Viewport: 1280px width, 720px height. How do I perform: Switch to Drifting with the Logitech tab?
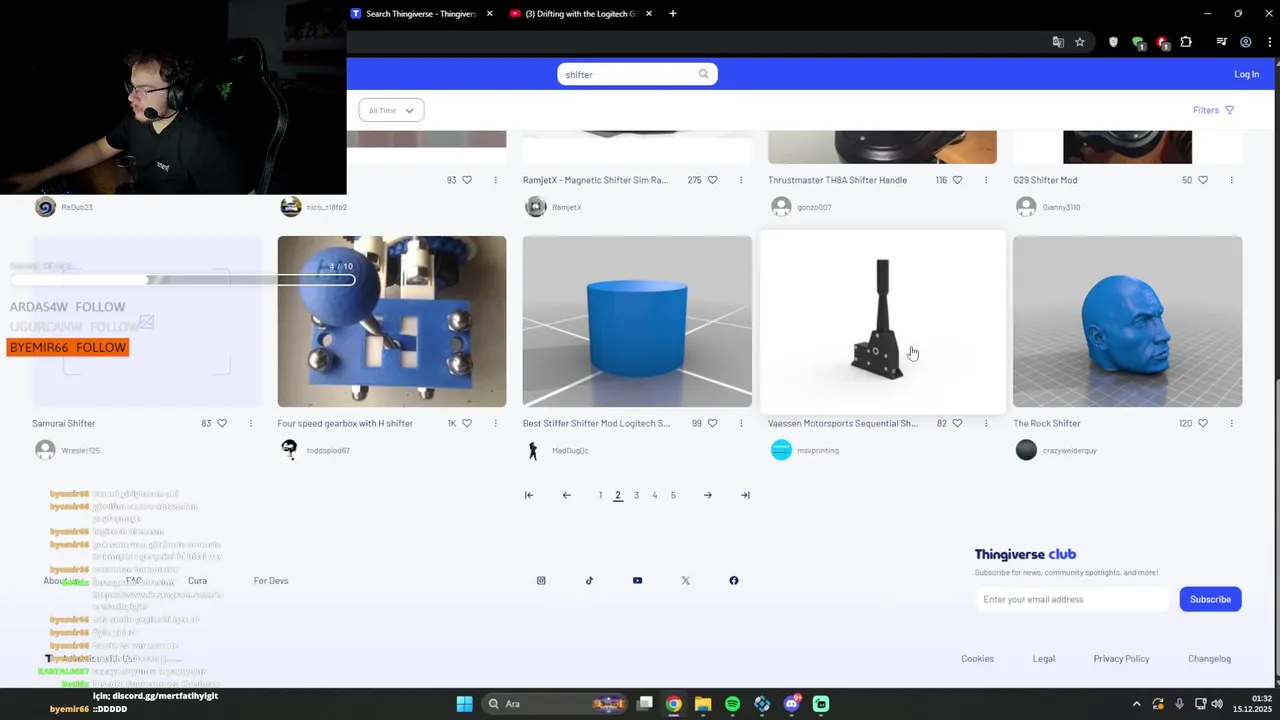(581, 14)
